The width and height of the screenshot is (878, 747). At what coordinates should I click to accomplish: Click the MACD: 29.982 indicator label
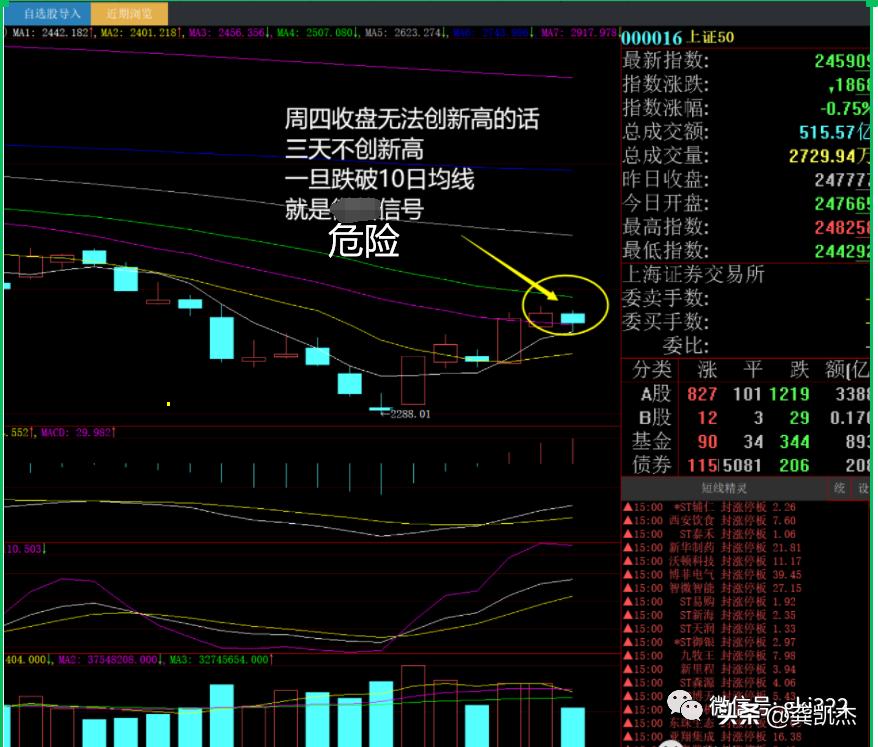click(x=78, y=433)
